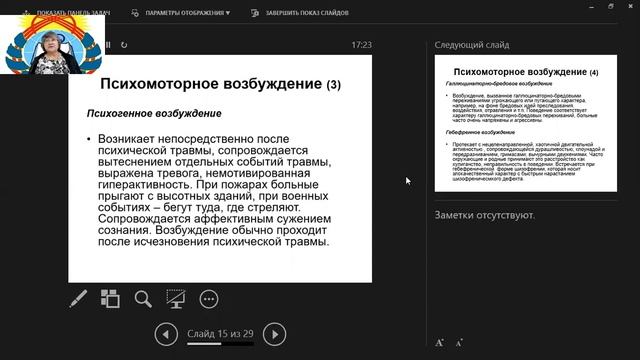Go to previous slide arrow
Viewport: 640px width, 360px height.
(x=166, y=334)
